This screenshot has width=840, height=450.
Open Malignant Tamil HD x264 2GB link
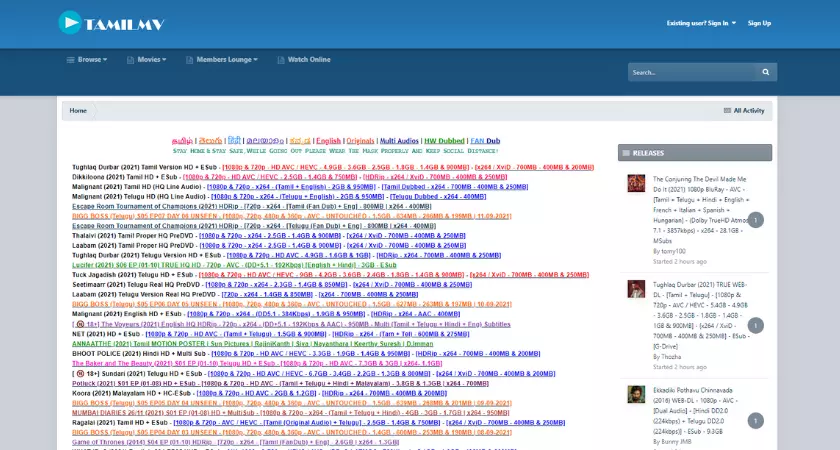click(291, 187)
